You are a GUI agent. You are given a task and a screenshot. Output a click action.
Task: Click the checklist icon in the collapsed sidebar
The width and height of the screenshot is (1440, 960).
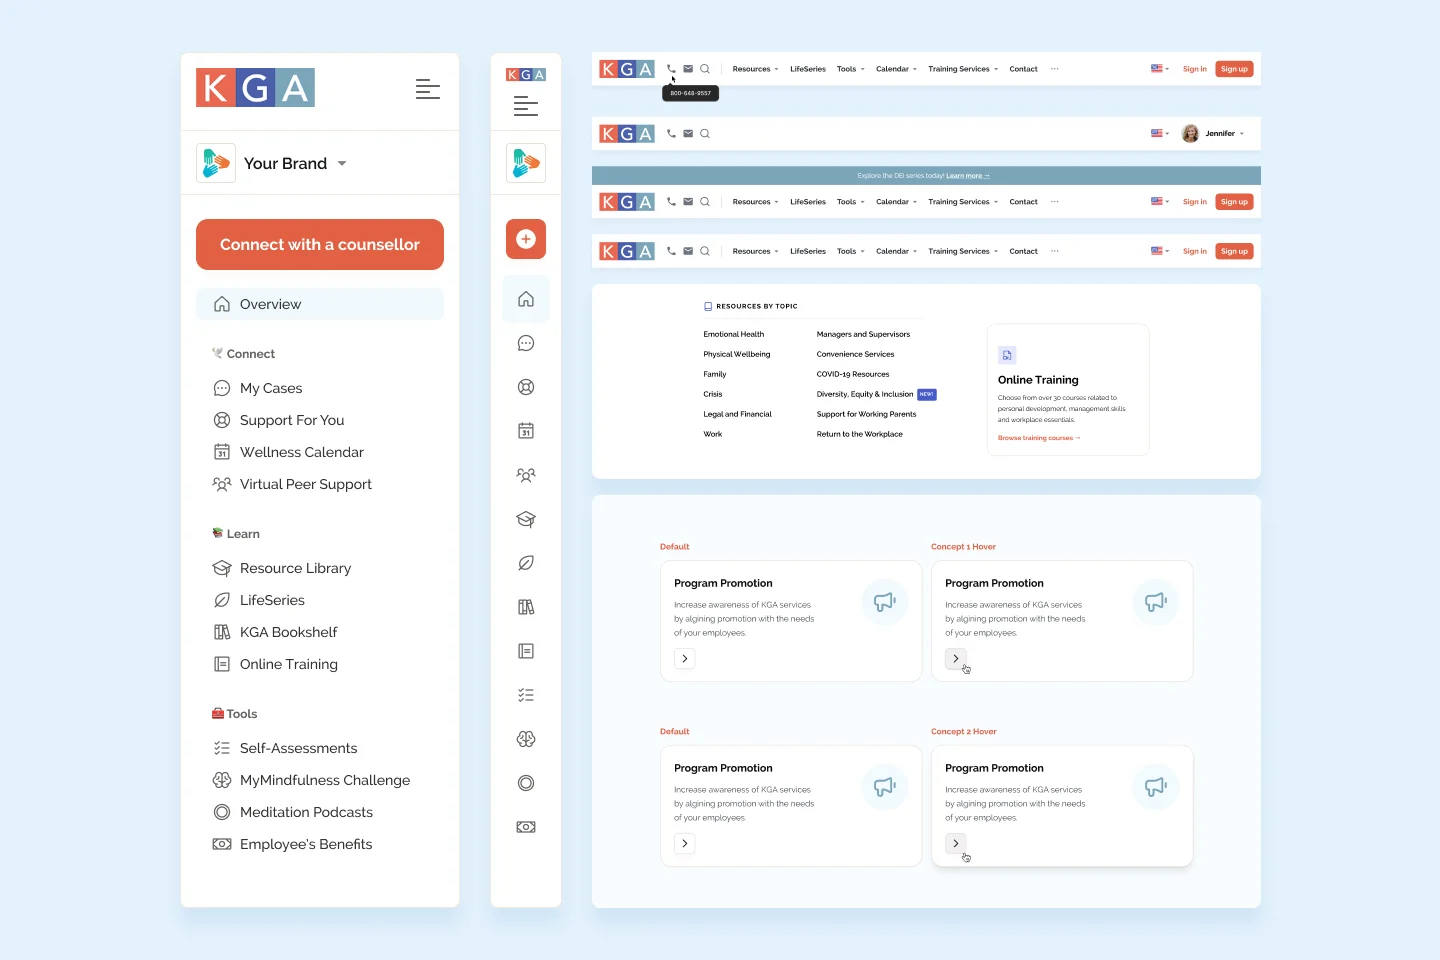(x=526, y=695)
